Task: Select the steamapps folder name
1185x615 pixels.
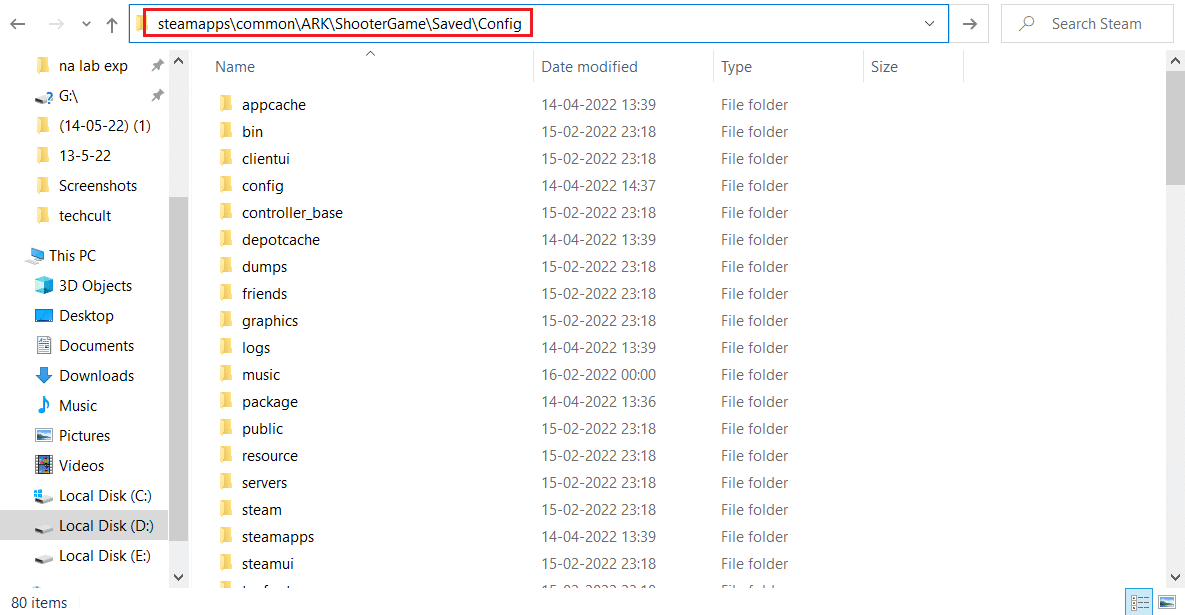Action: pos(278,537)
